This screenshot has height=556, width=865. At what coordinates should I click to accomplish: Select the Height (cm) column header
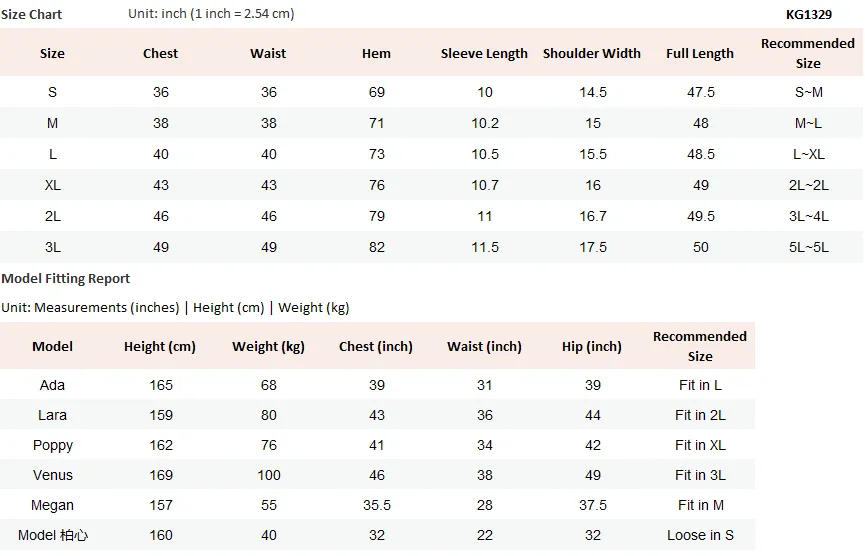[160, 346]
